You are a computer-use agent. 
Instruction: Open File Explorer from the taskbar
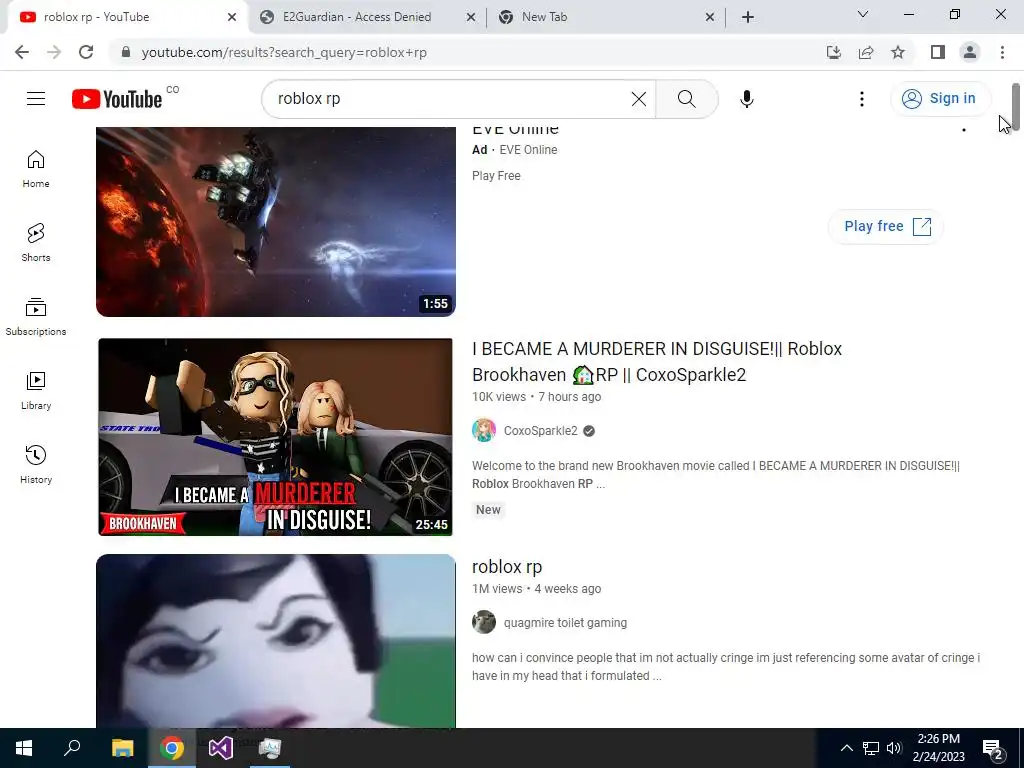122,748
